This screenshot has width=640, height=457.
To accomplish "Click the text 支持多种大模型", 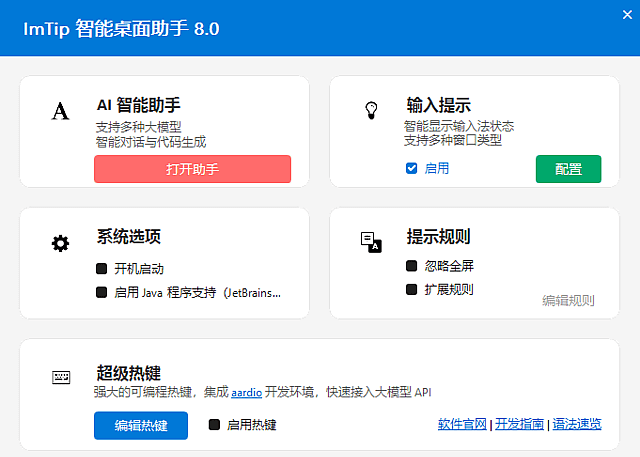I will click(138, 127).
